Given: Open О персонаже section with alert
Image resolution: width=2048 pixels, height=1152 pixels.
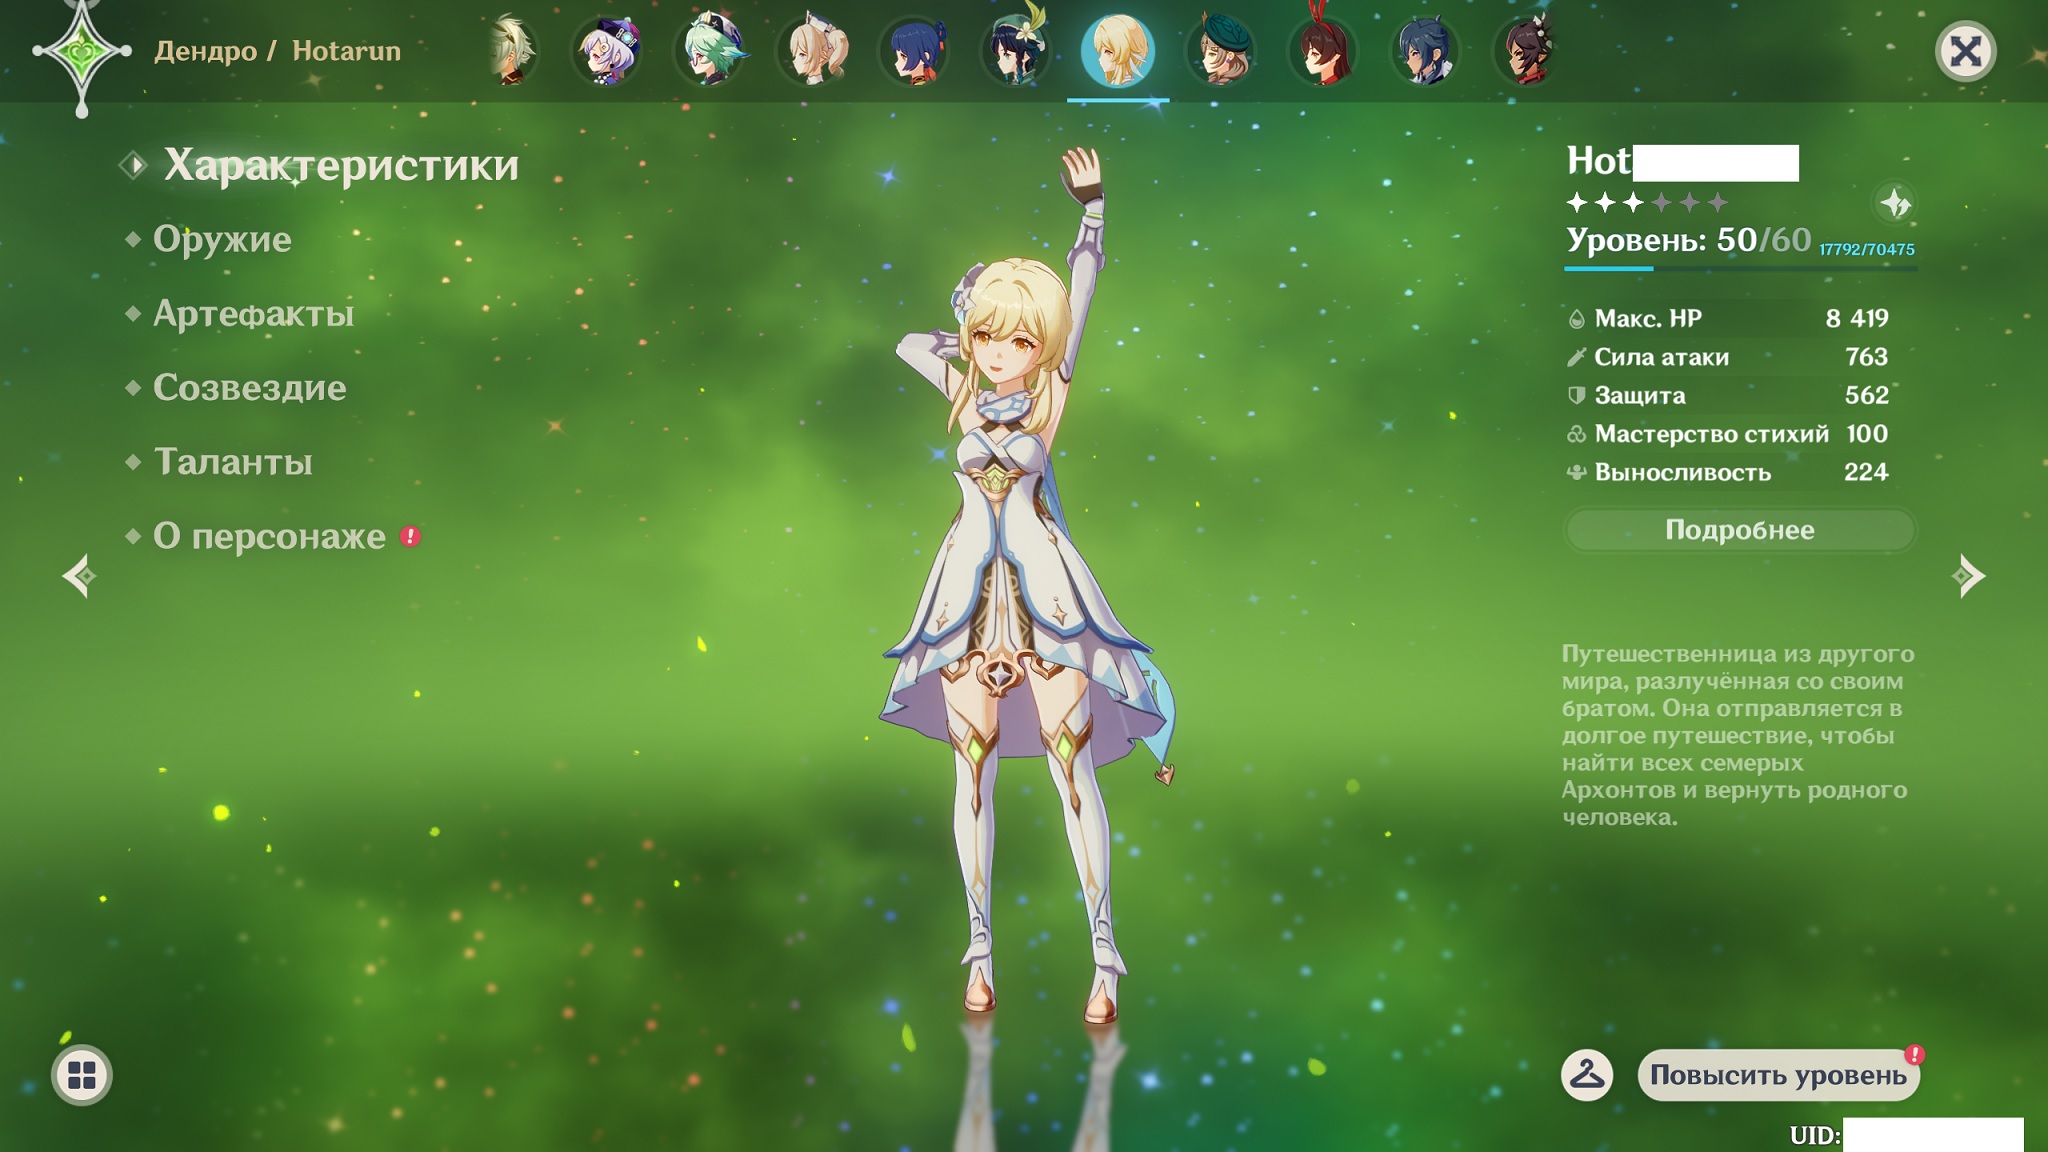Looking at the screenshot, I should [269, 537].
